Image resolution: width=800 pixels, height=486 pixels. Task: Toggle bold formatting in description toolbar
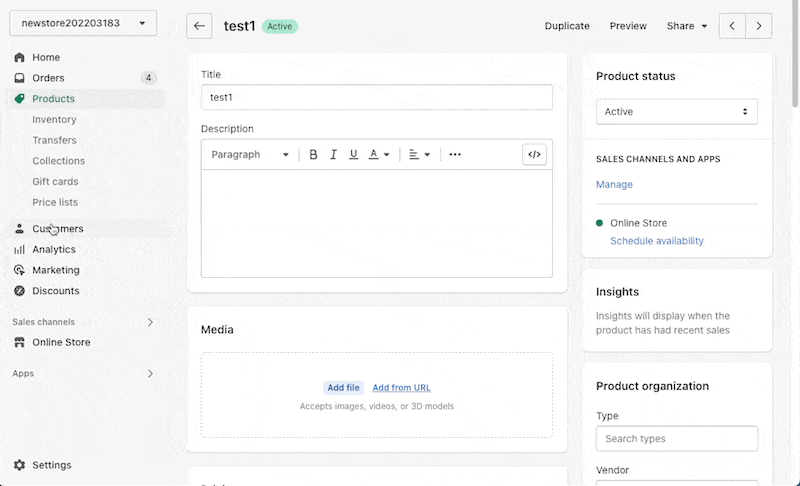[313, 155]
